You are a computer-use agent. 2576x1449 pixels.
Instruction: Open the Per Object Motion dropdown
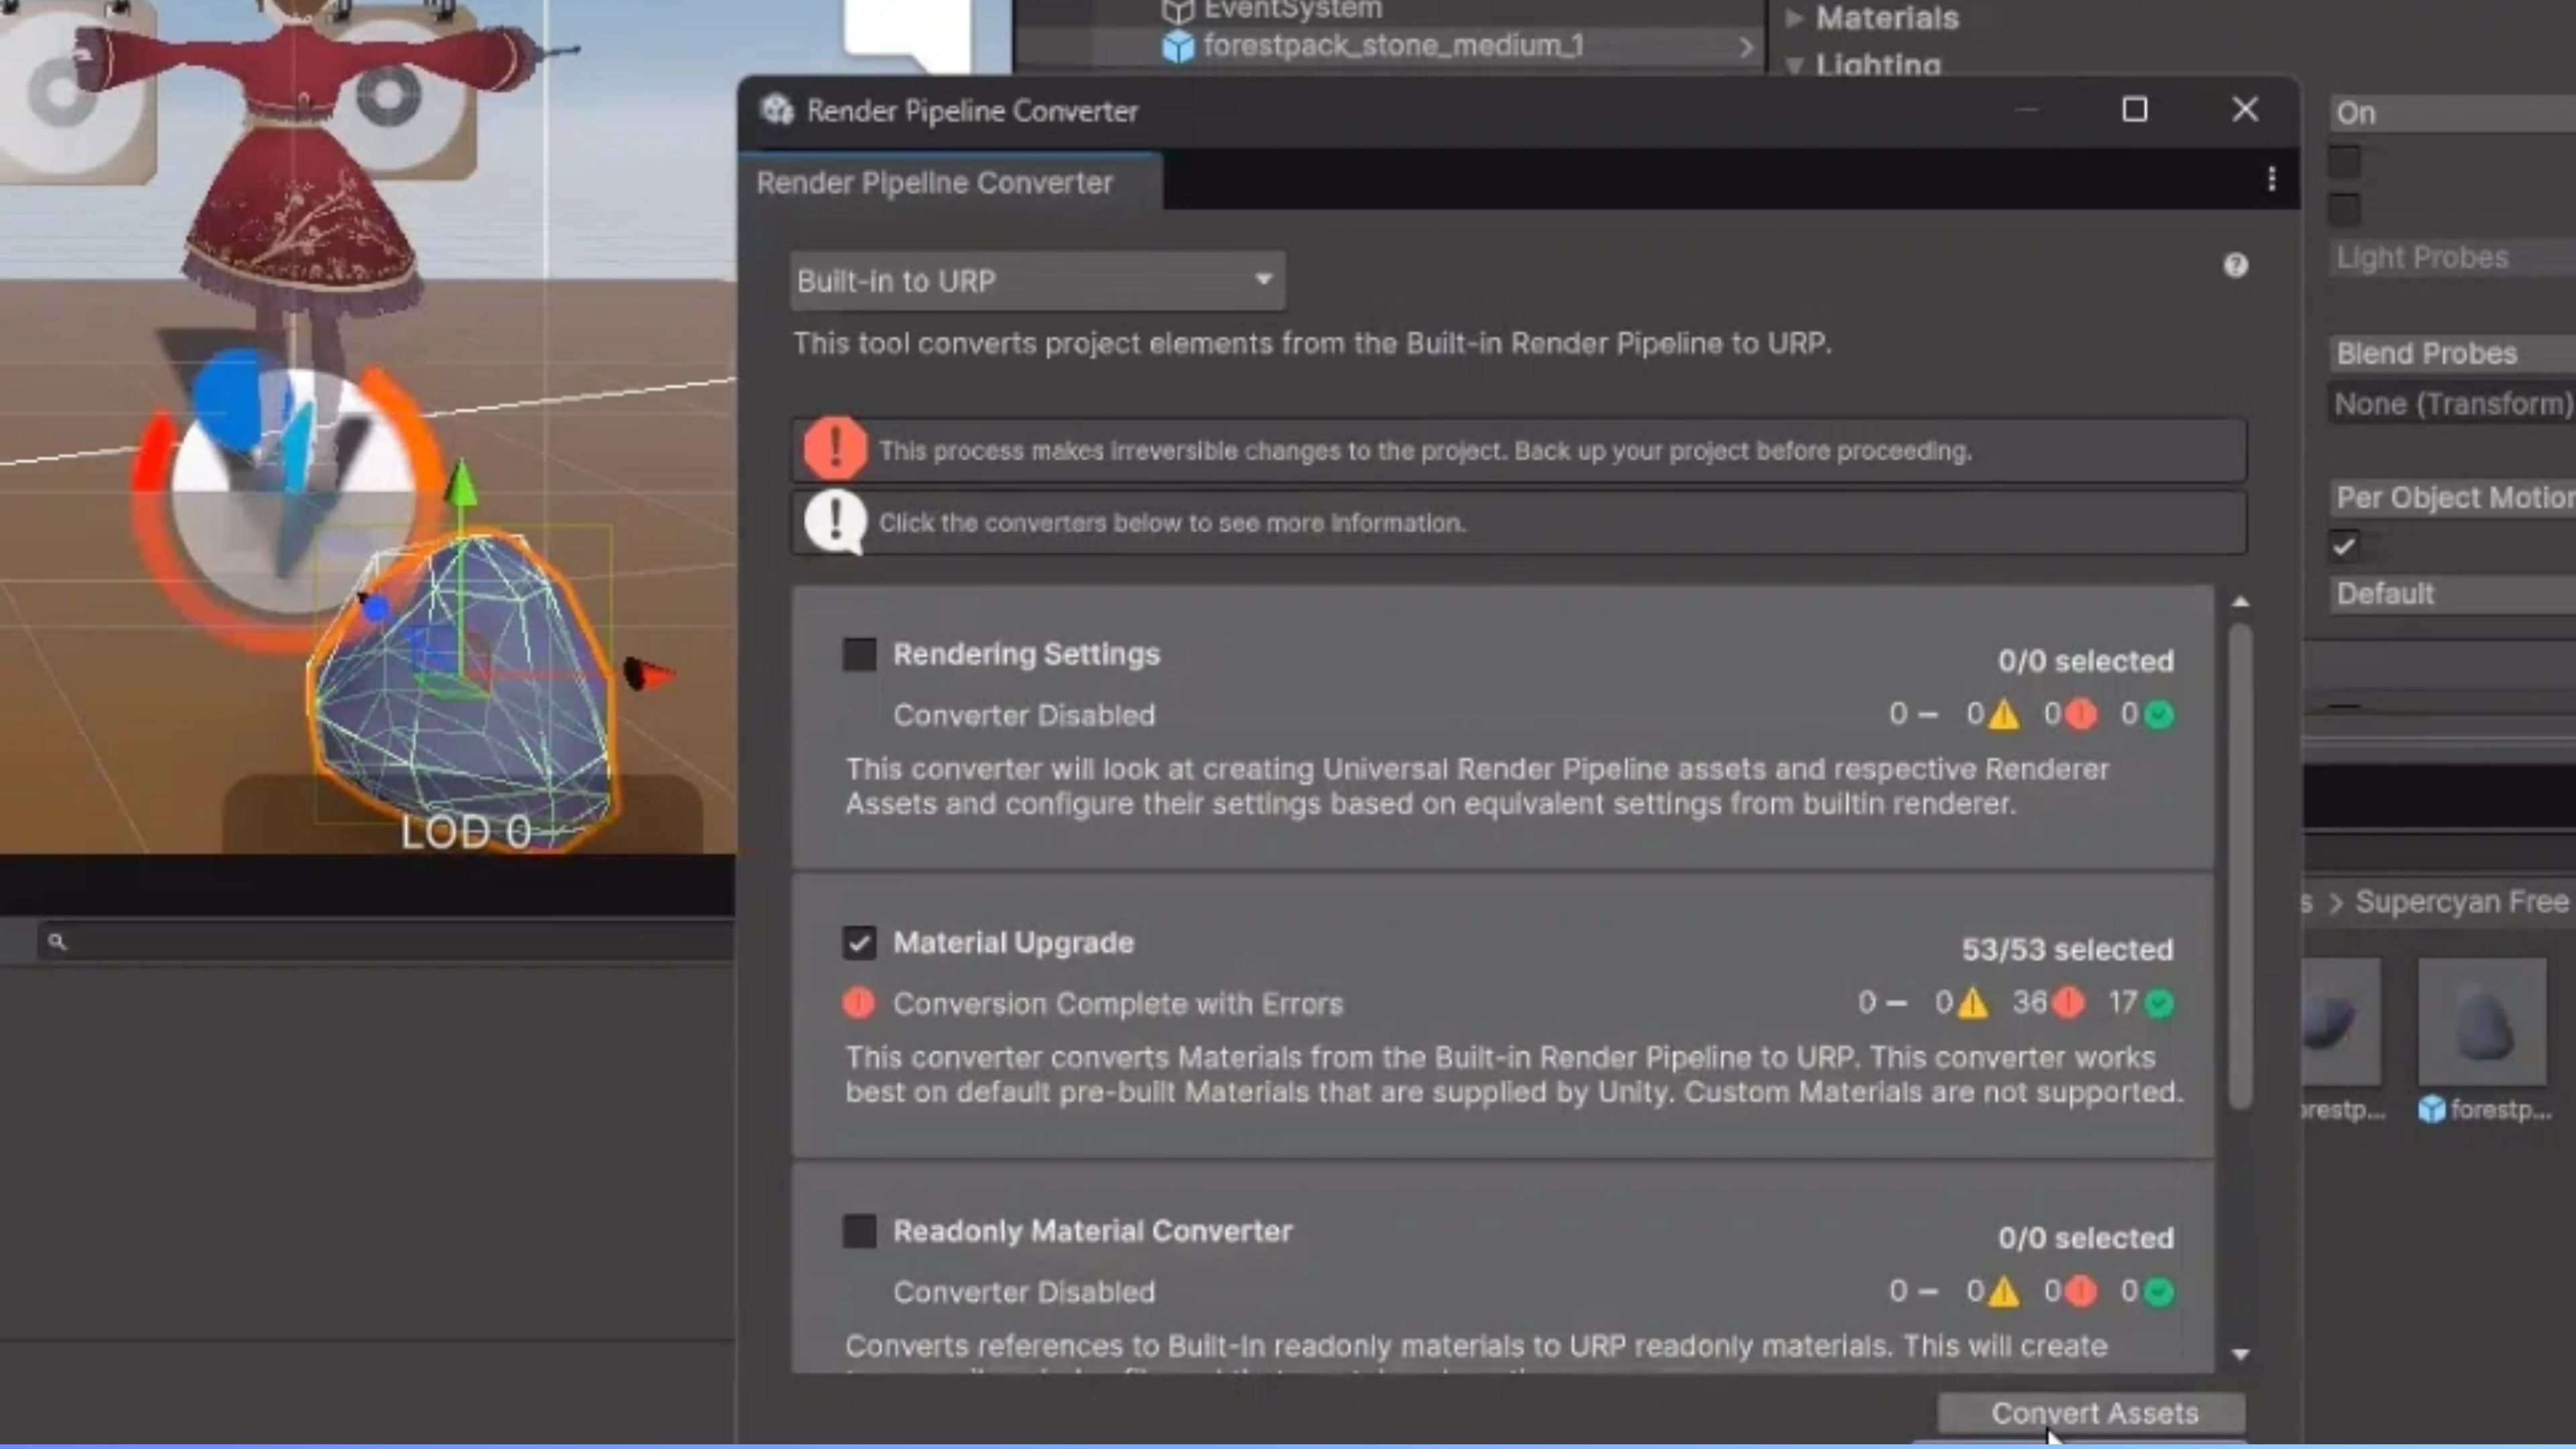[2452, 497]
